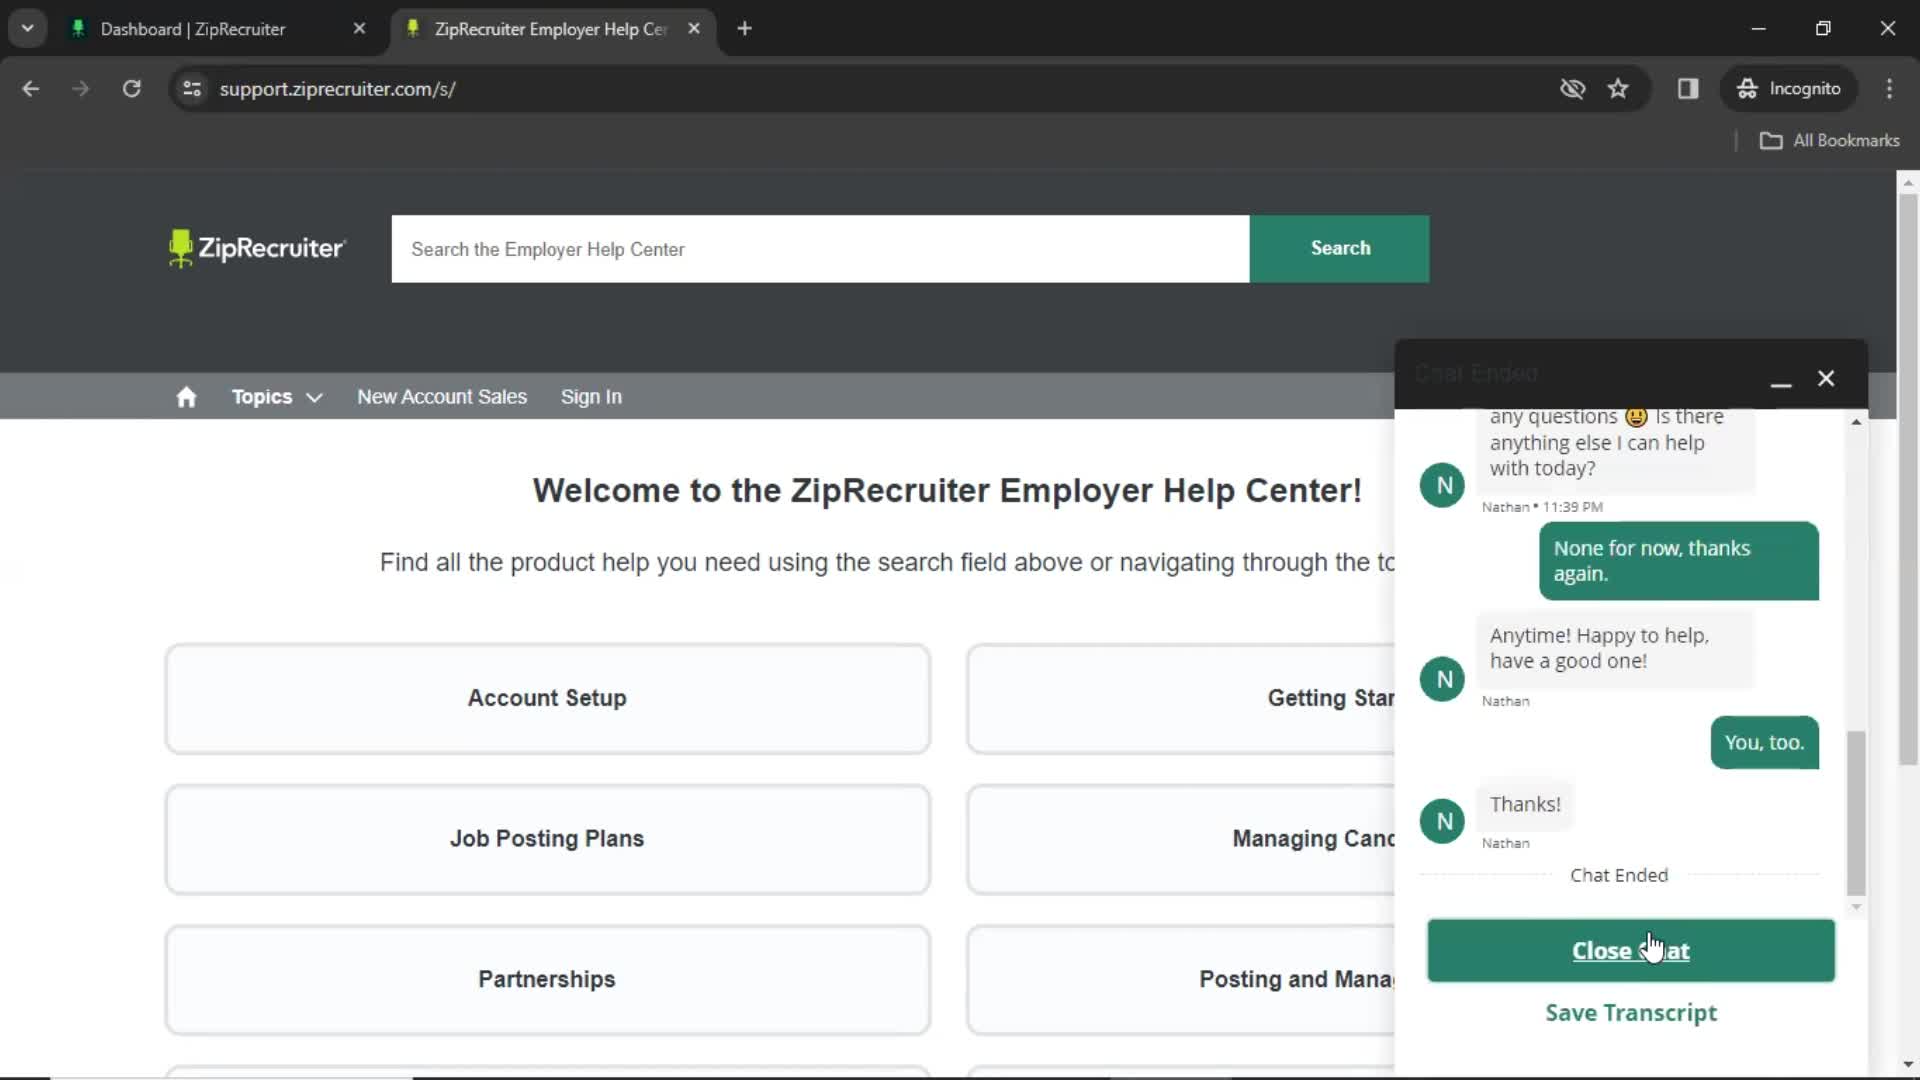The height and width of the screenshot is (1080, 1920).
Task: Click the chat transcript scrollbar thumb
Action: click(x=1856, y=812)
